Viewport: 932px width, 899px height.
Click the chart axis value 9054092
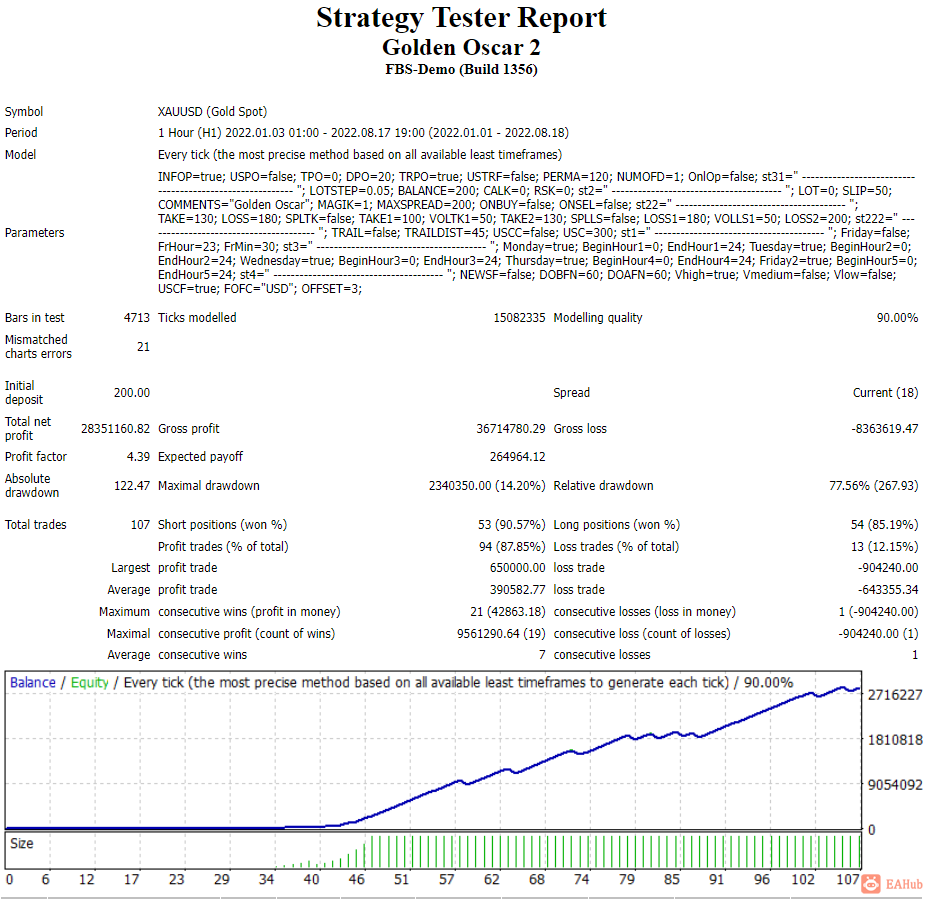tap(895, 785)
